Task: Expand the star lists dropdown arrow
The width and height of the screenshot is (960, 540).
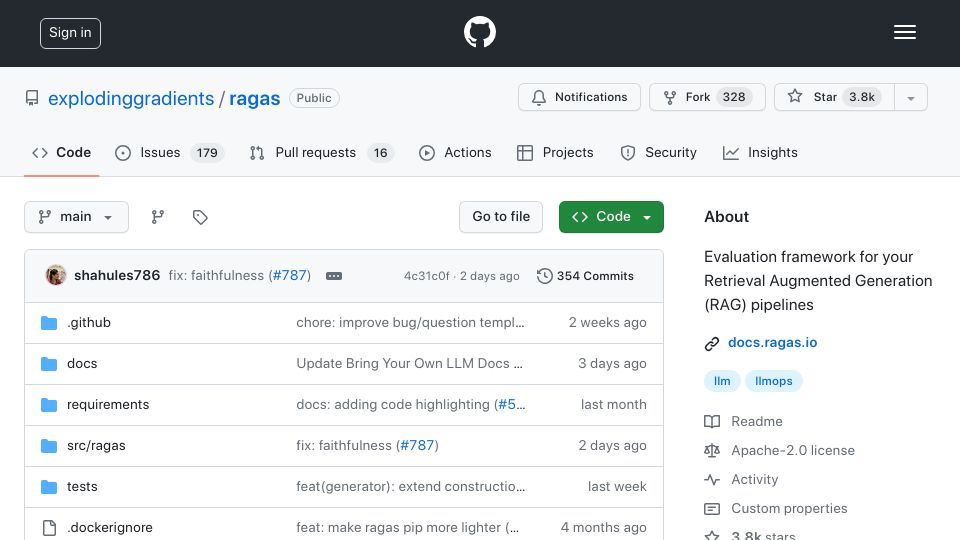Action: point(911,98)
